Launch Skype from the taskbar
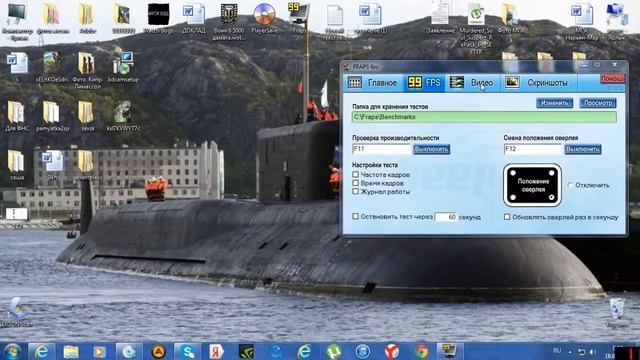 pyautogui.click(x=188, y=351)
